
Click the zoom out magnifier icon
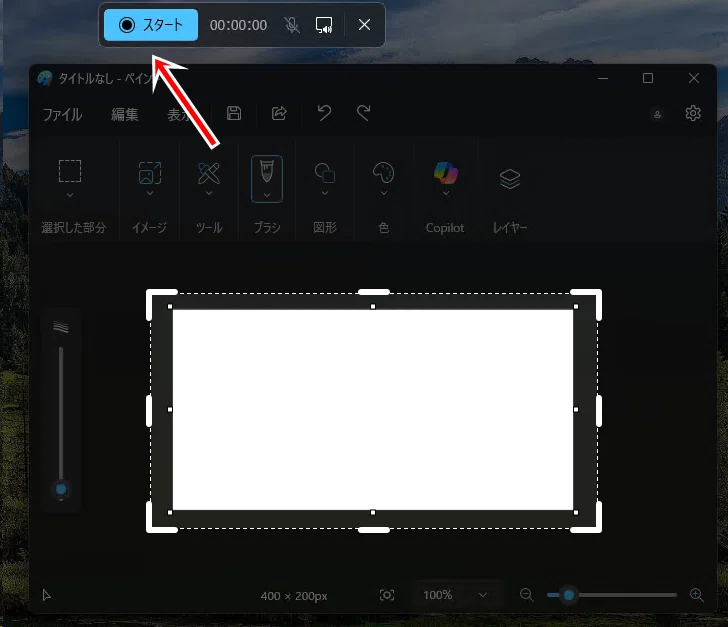point(526,595)
